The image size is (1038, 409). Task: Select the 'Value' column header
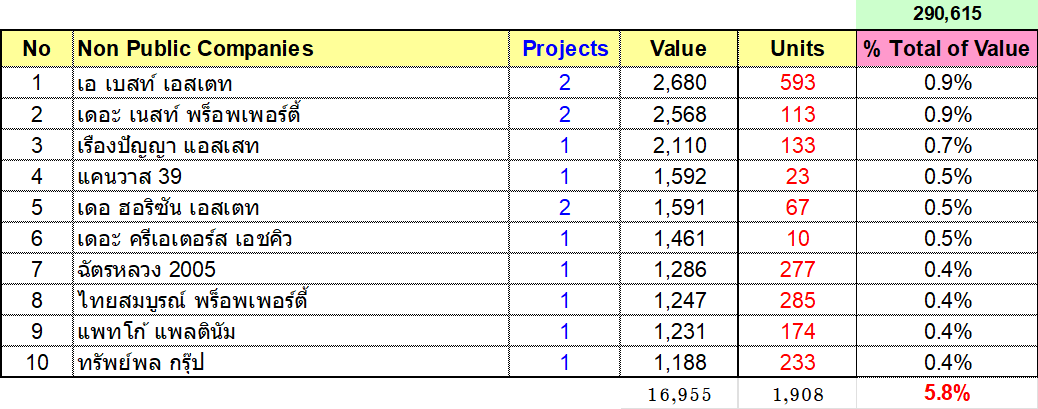(678, 49)
